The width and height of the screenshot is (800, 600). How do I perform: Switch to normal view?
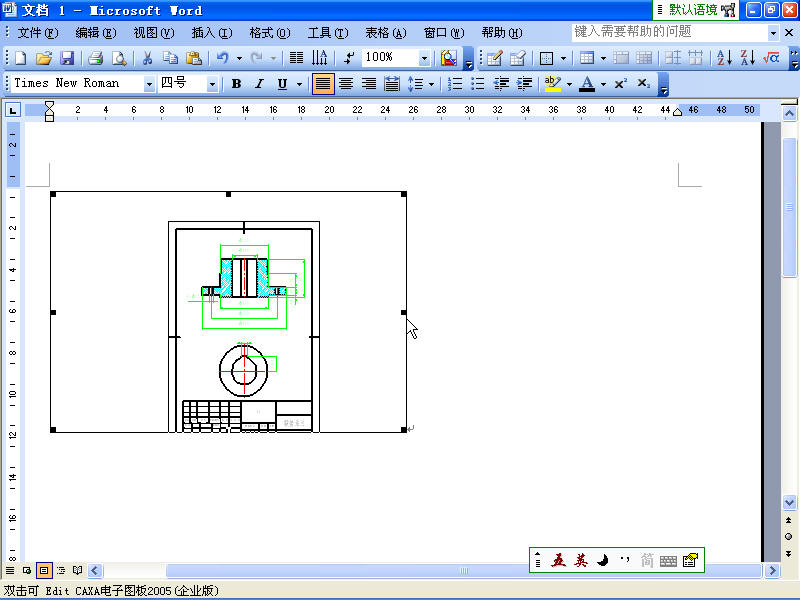(x=10, y=570)
